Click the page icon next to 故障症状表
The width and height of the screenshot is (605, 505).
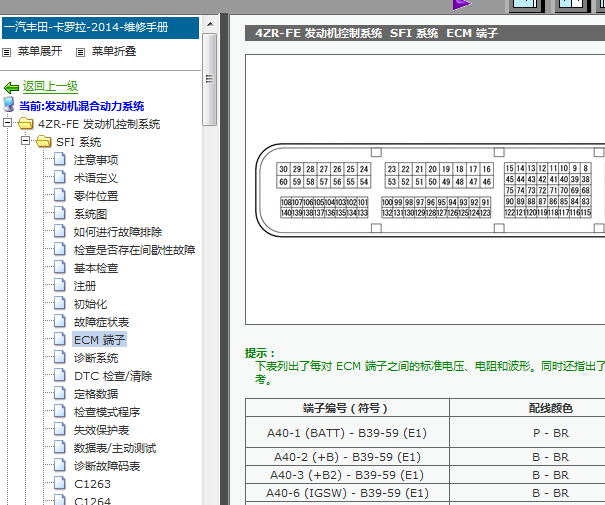click(x=60, y=321)
